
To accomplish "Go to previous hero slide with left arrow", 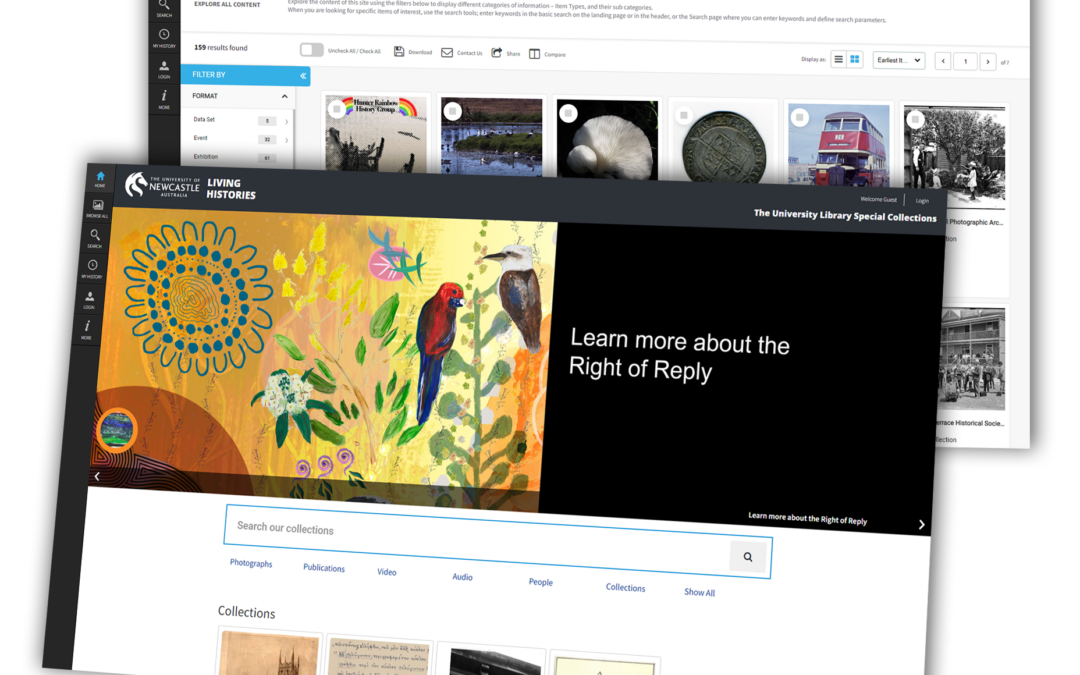I will [97, 476].
